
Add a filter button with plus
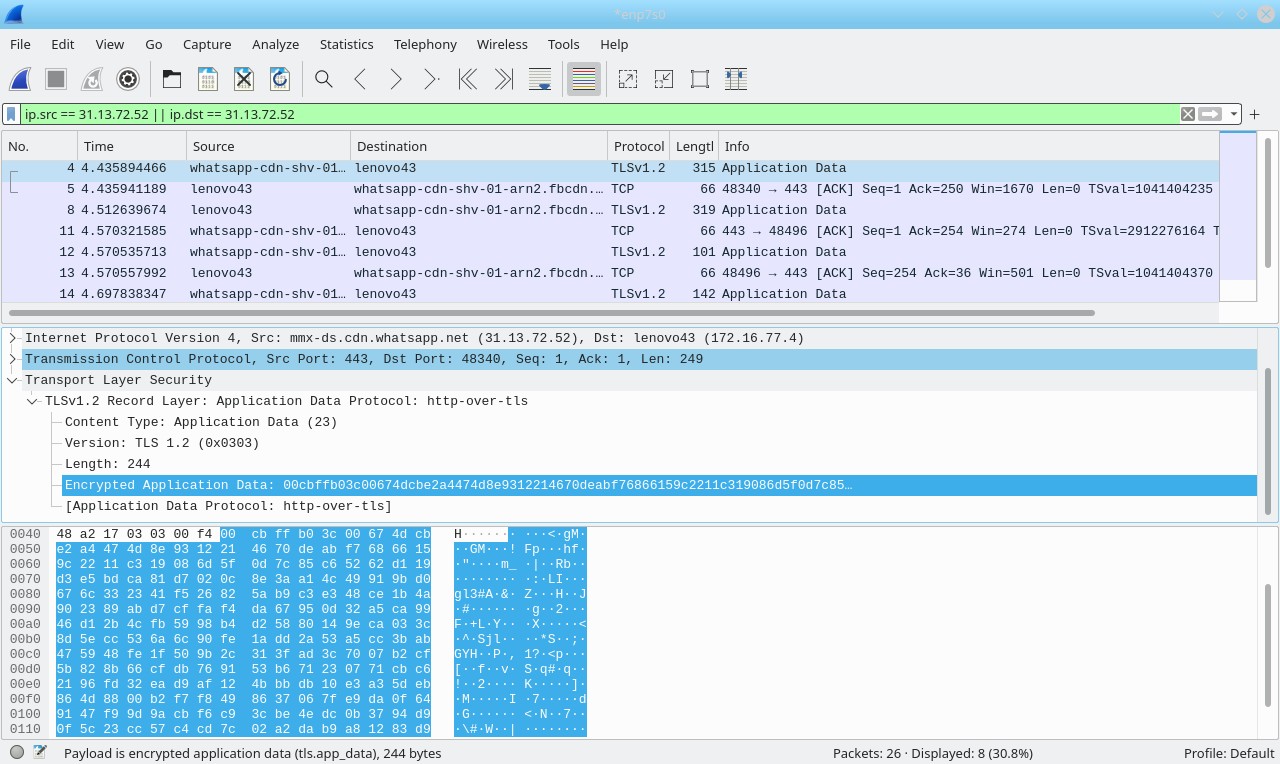click(1255, 114)
